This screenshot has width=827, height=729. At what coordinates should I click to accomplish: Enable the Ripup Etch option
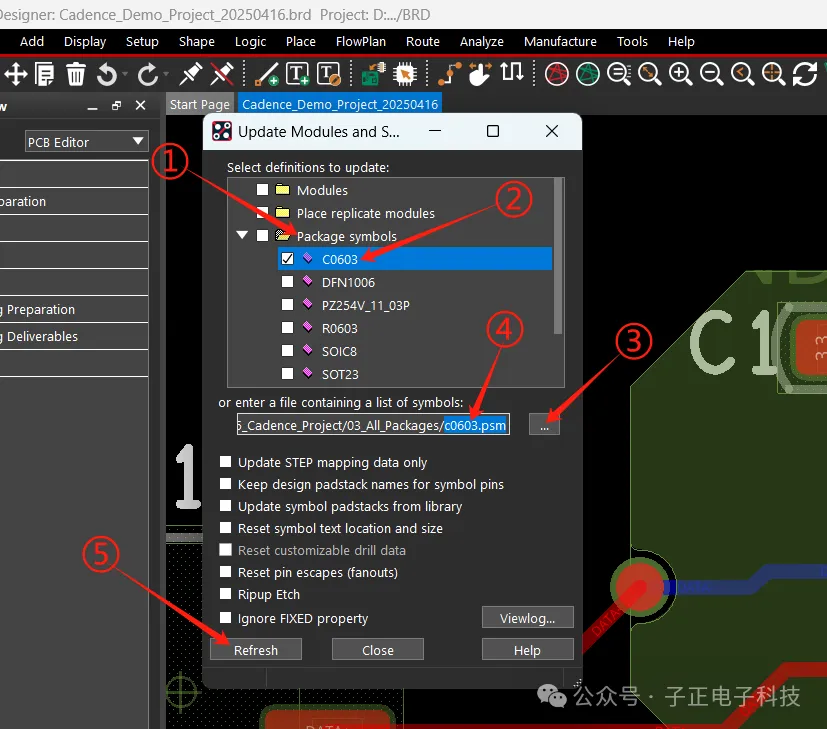pos(225,593)
